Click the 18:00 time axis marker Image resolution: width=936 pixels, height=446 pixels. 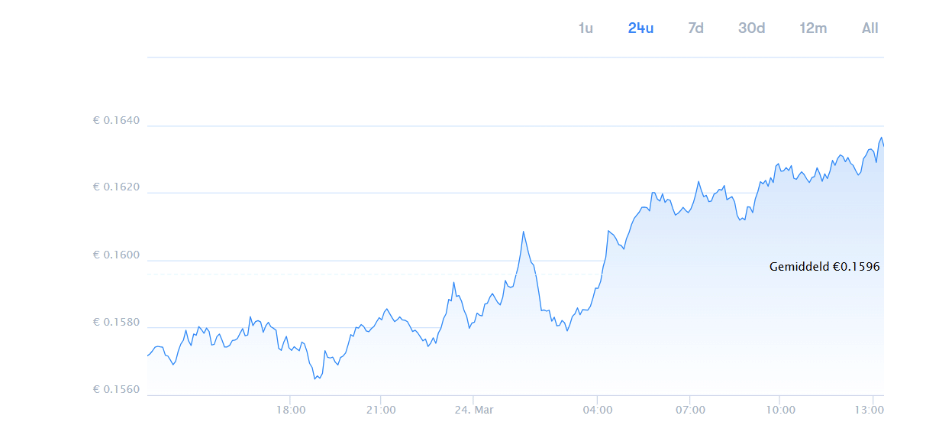point(290,410)
